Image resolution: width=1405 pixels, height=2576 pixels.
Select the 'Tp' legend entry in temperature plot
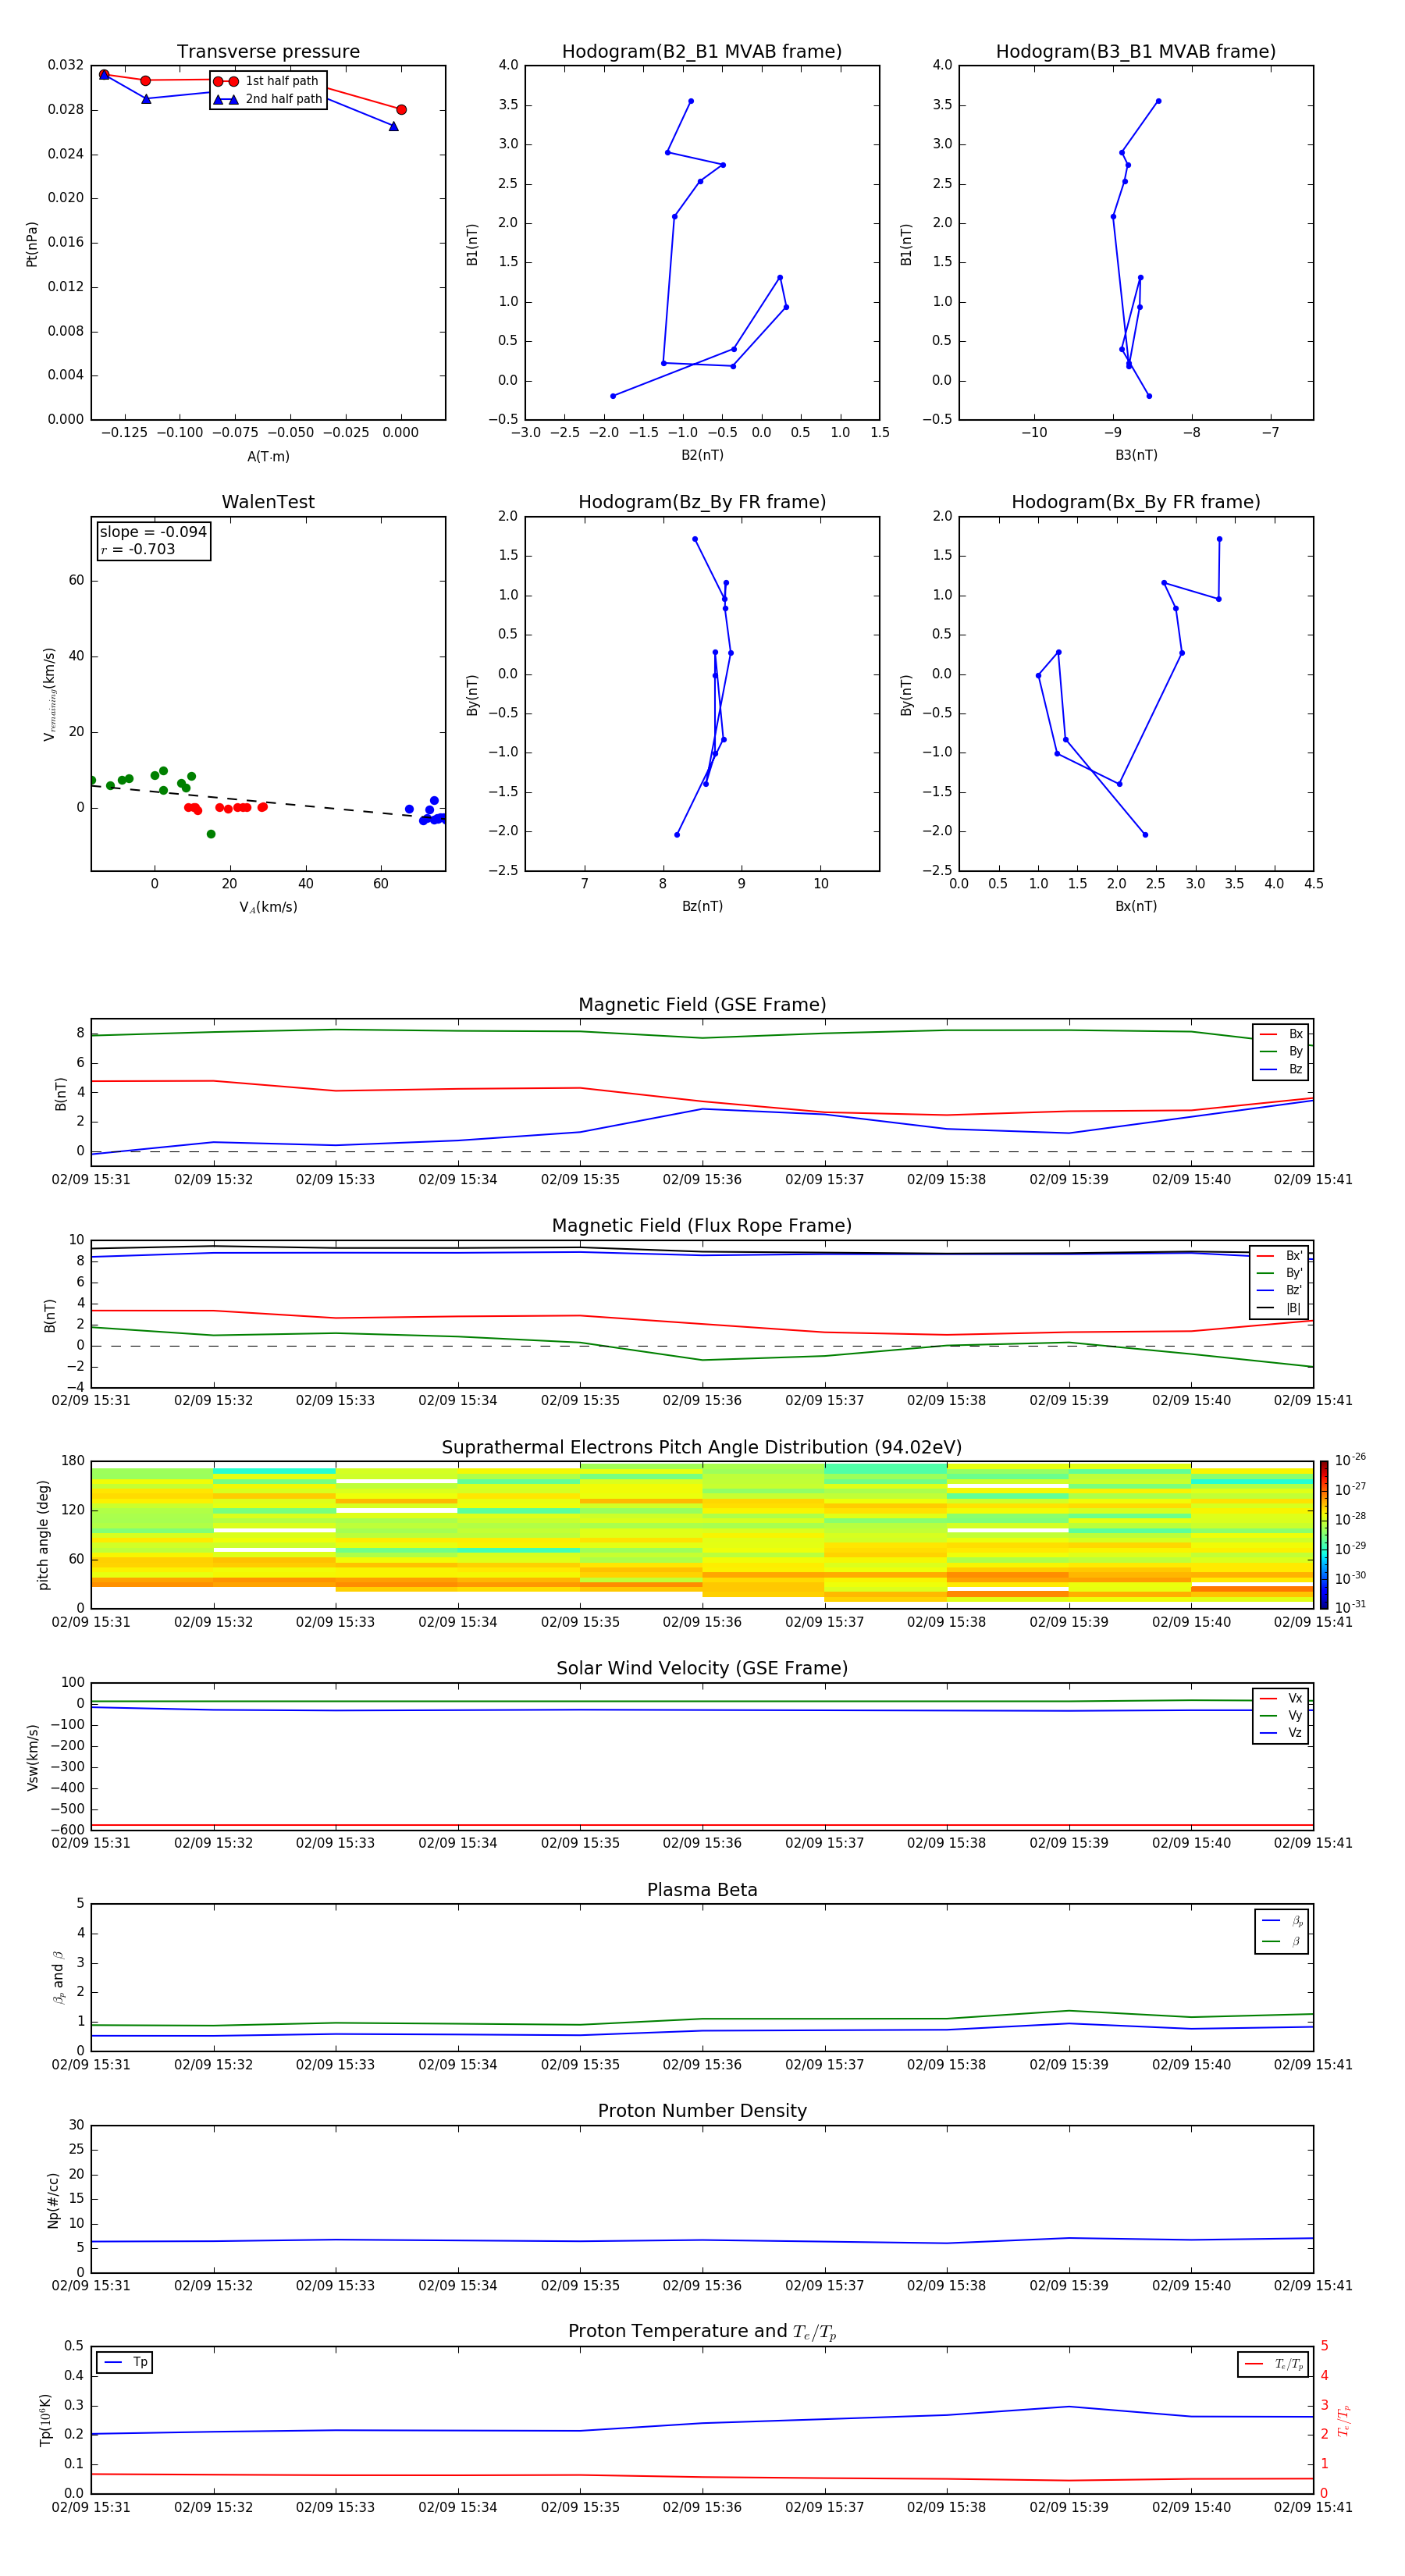[125, 2363]
